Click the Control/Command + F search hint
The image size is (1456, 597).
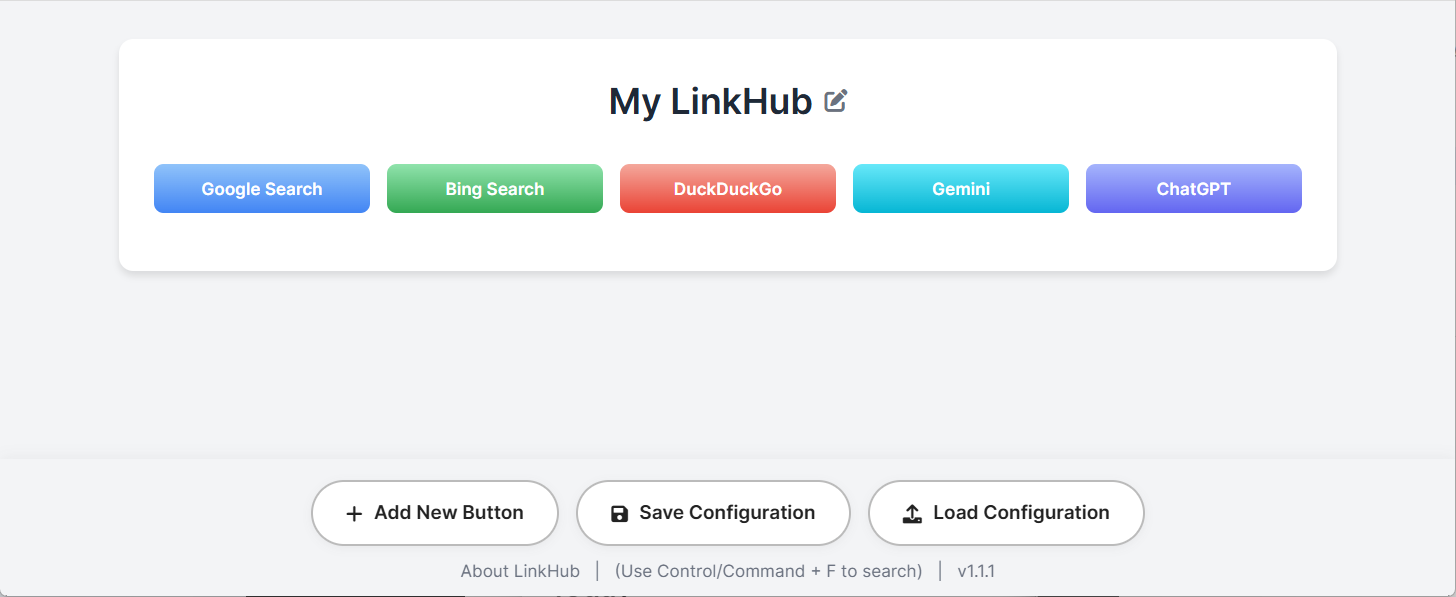pyautogui.click(x=768, y=571)
